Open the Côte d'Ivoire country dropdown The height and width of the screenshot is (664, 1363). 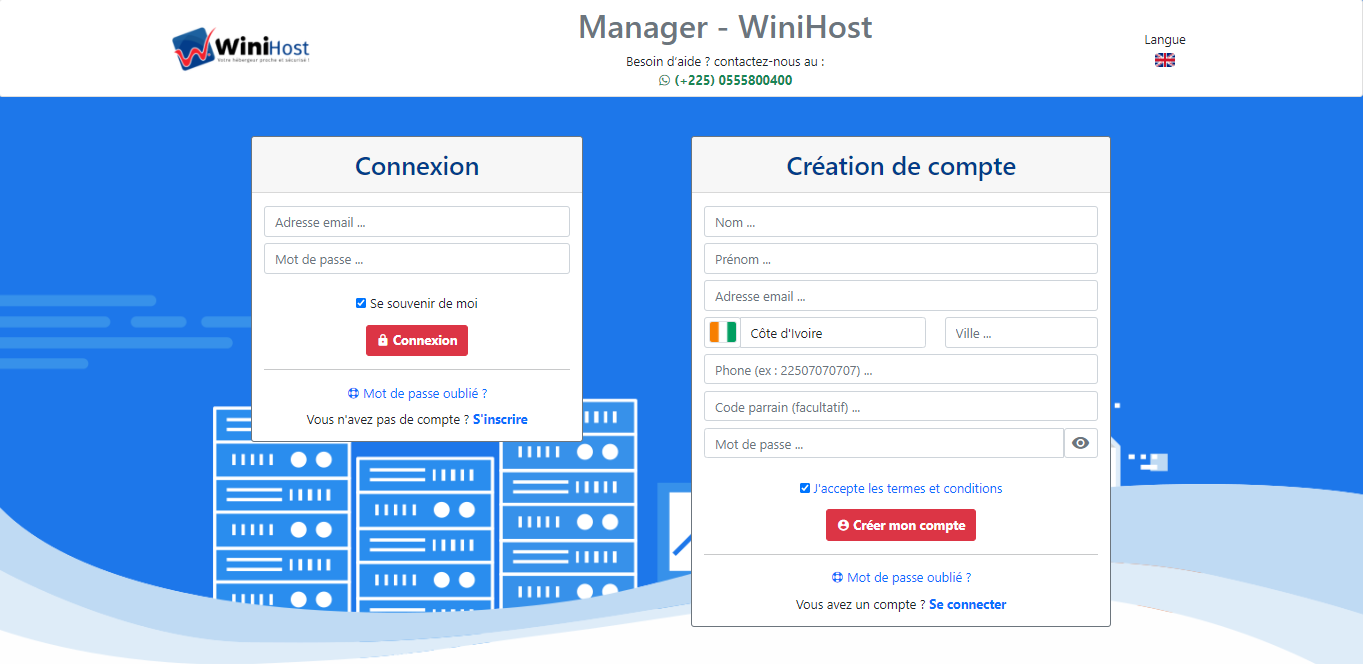tap(835, 333)
